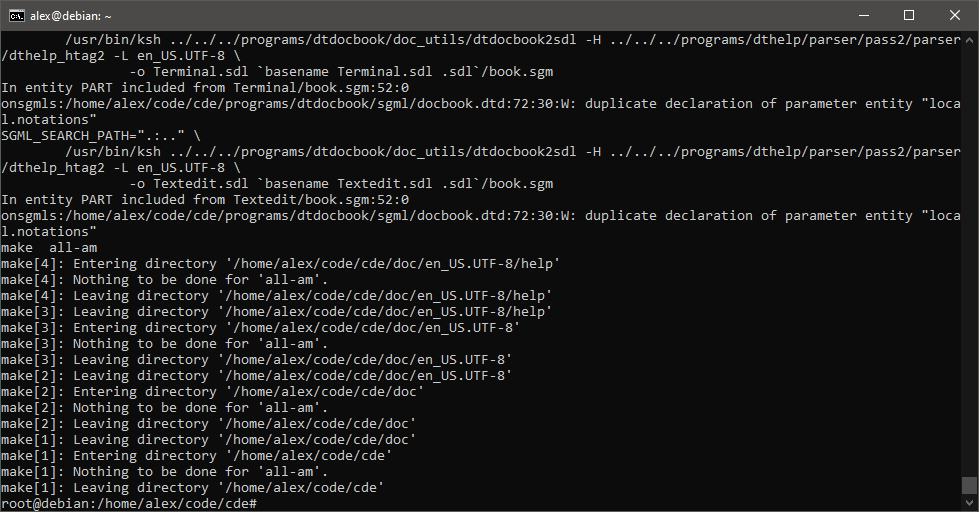Click the empty scrollbar track above the thumb

969,250
